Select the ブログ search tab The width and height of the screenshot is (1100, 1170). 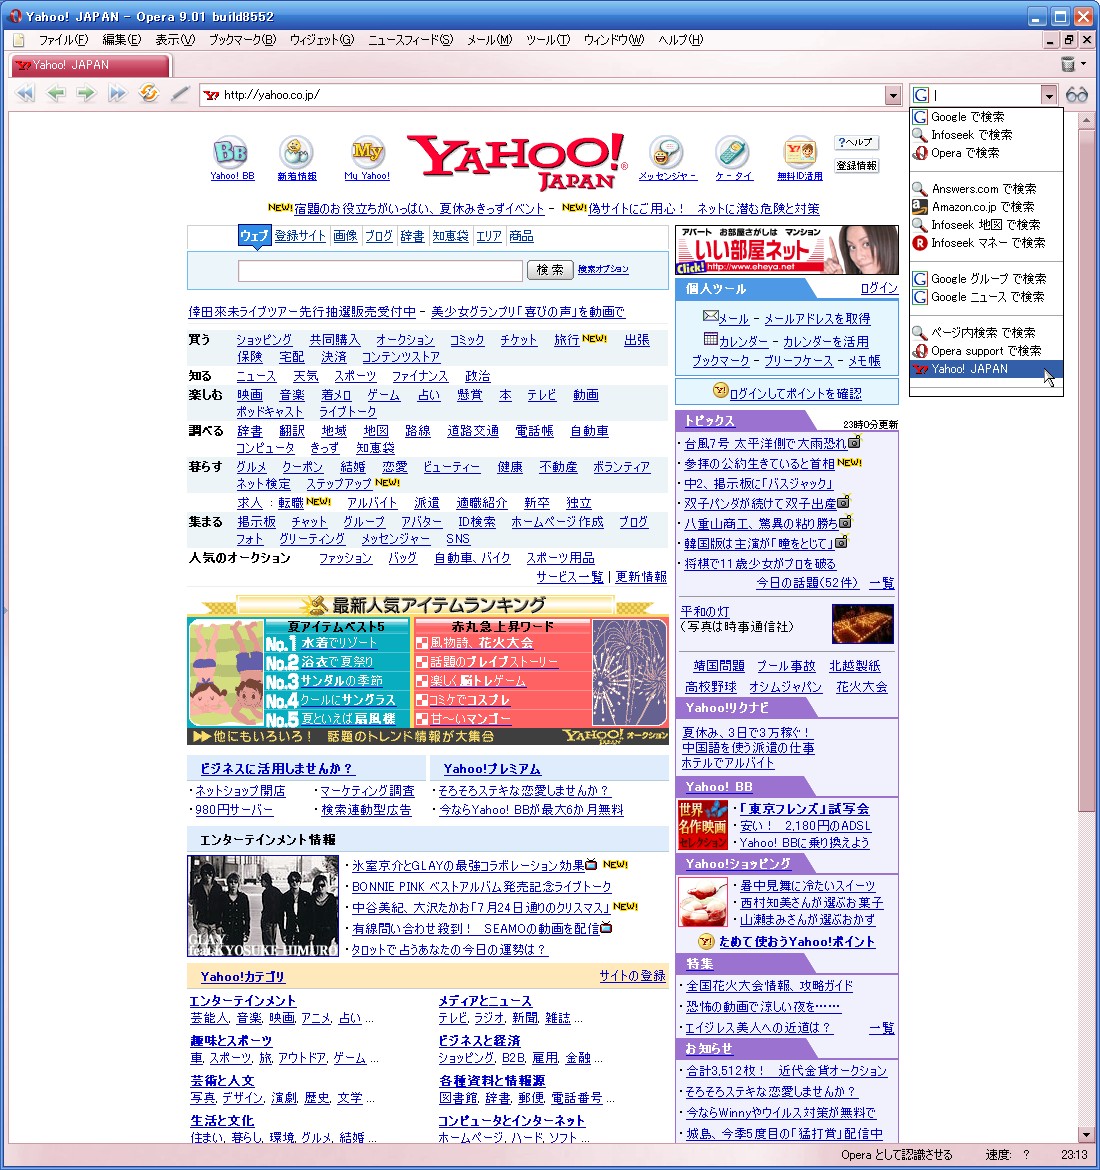point(378,236)
